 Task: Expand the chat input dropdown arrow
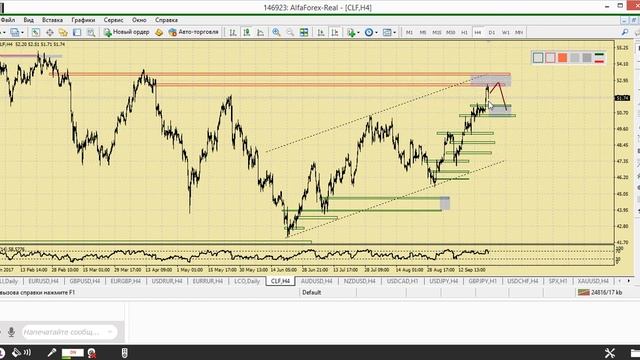(x=110, y=332)
